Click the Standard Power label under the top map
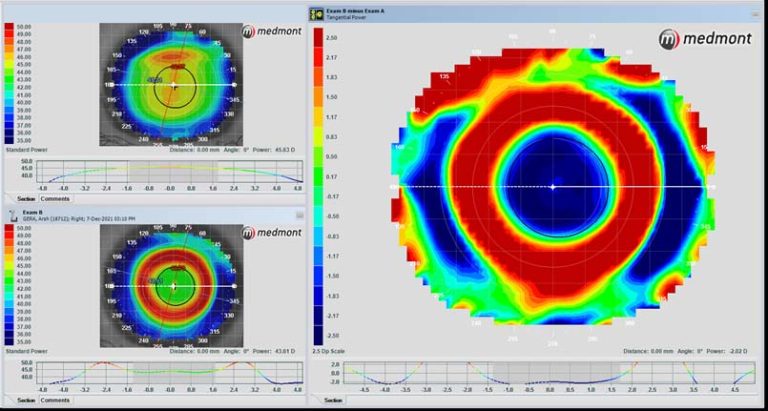The width and height of the screenshot is (768, 411). [28, 151]
